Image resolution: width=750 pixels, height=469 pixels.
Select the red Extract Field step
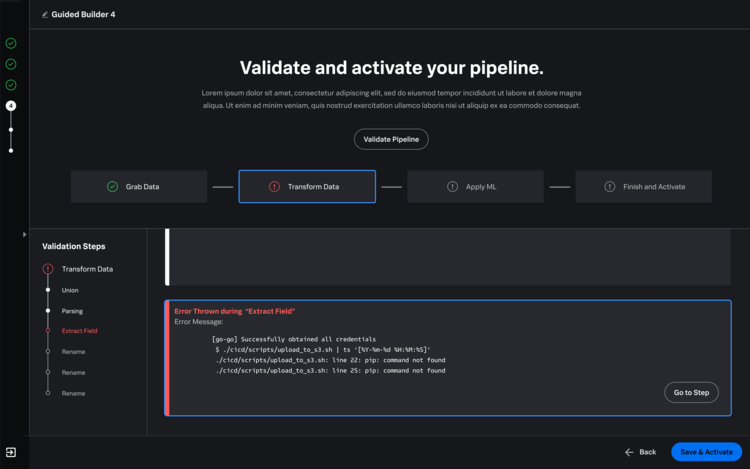[x=79, y=331]
